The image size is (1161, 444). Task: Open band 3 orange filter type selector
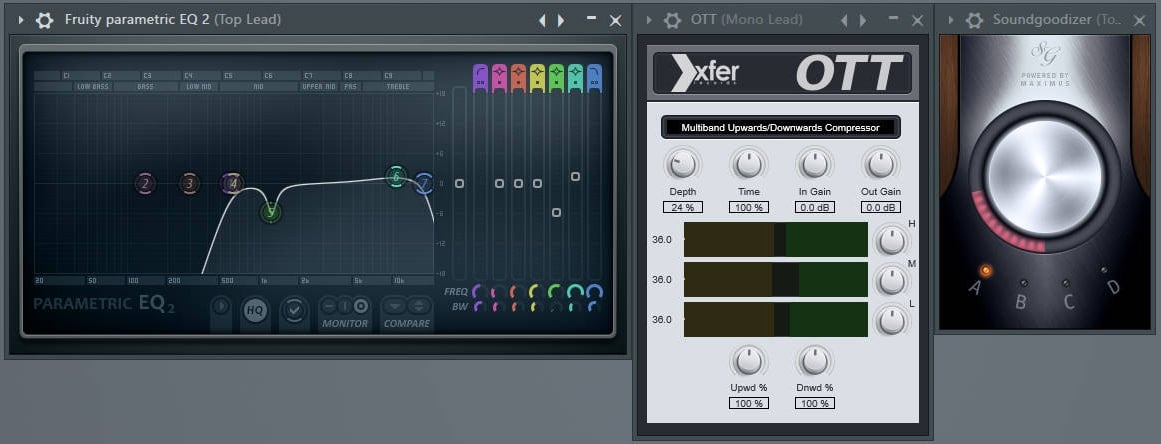point(518,78)
